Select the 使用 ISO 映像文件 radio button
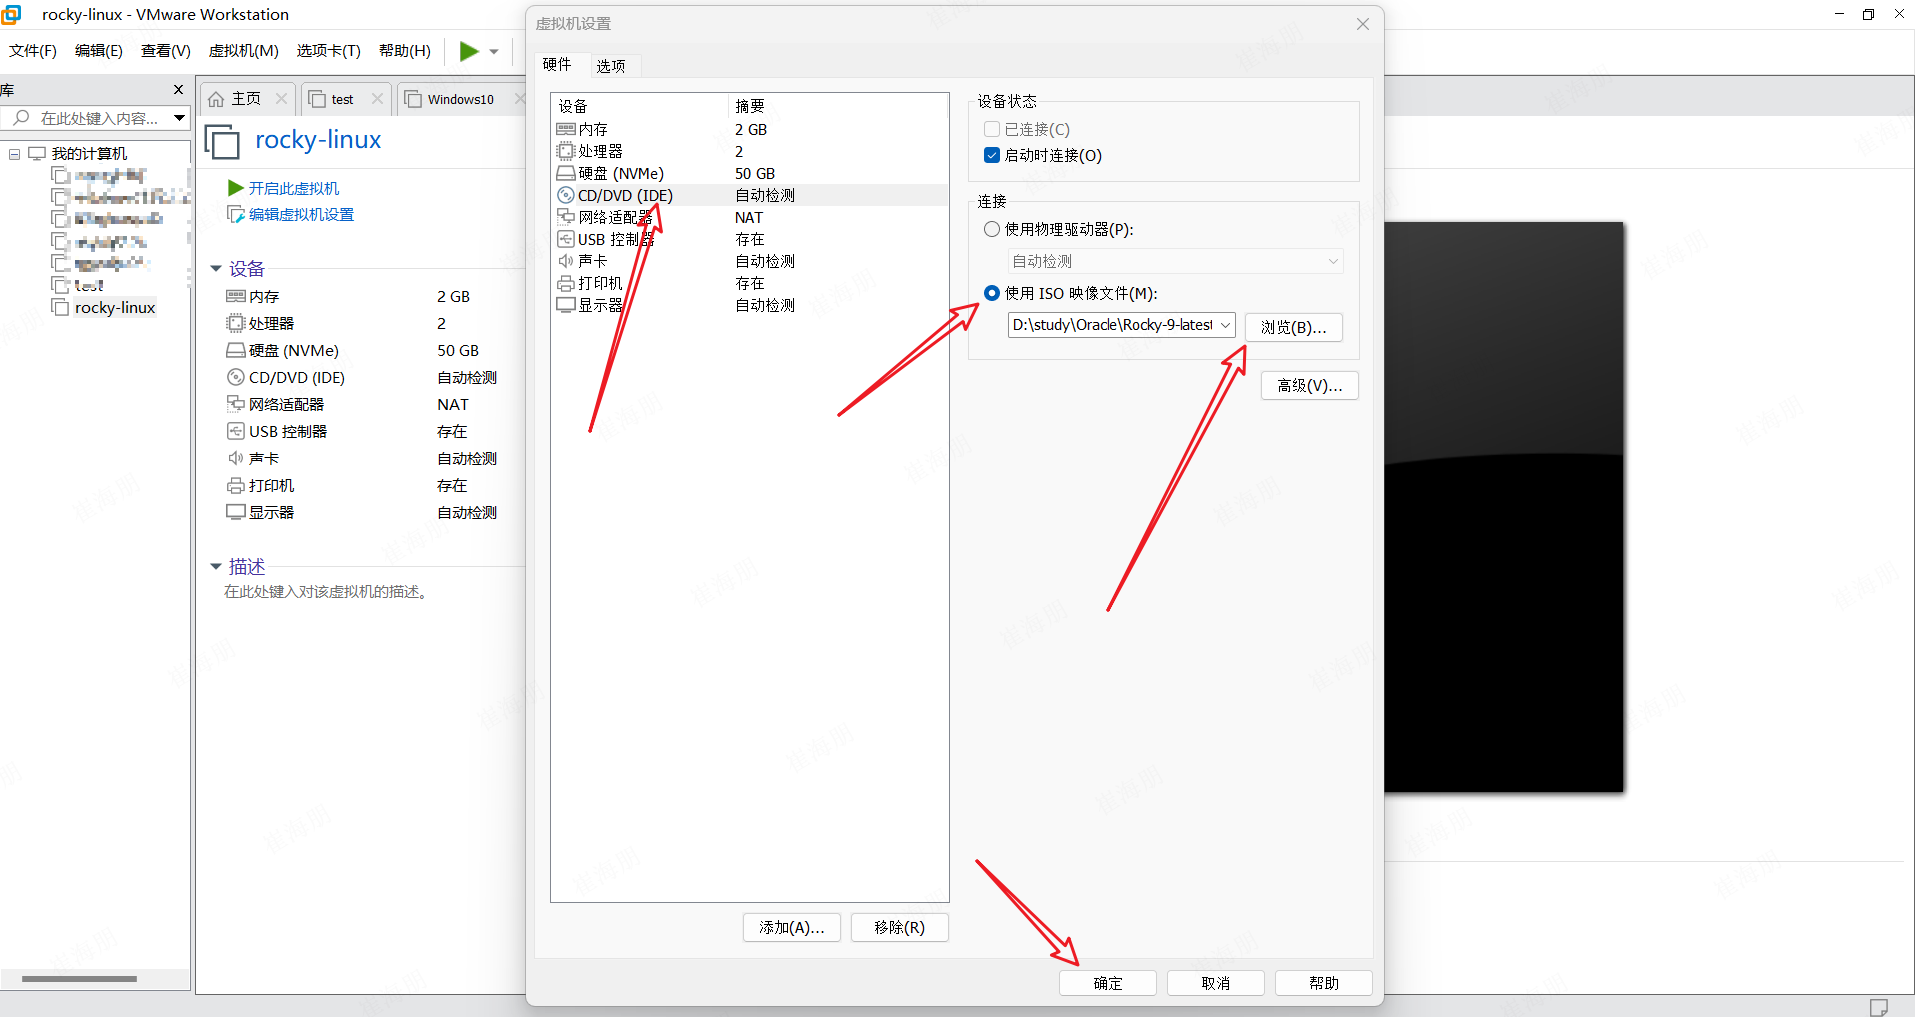This screenshot has width=1915, height=1017. point(992,293)
